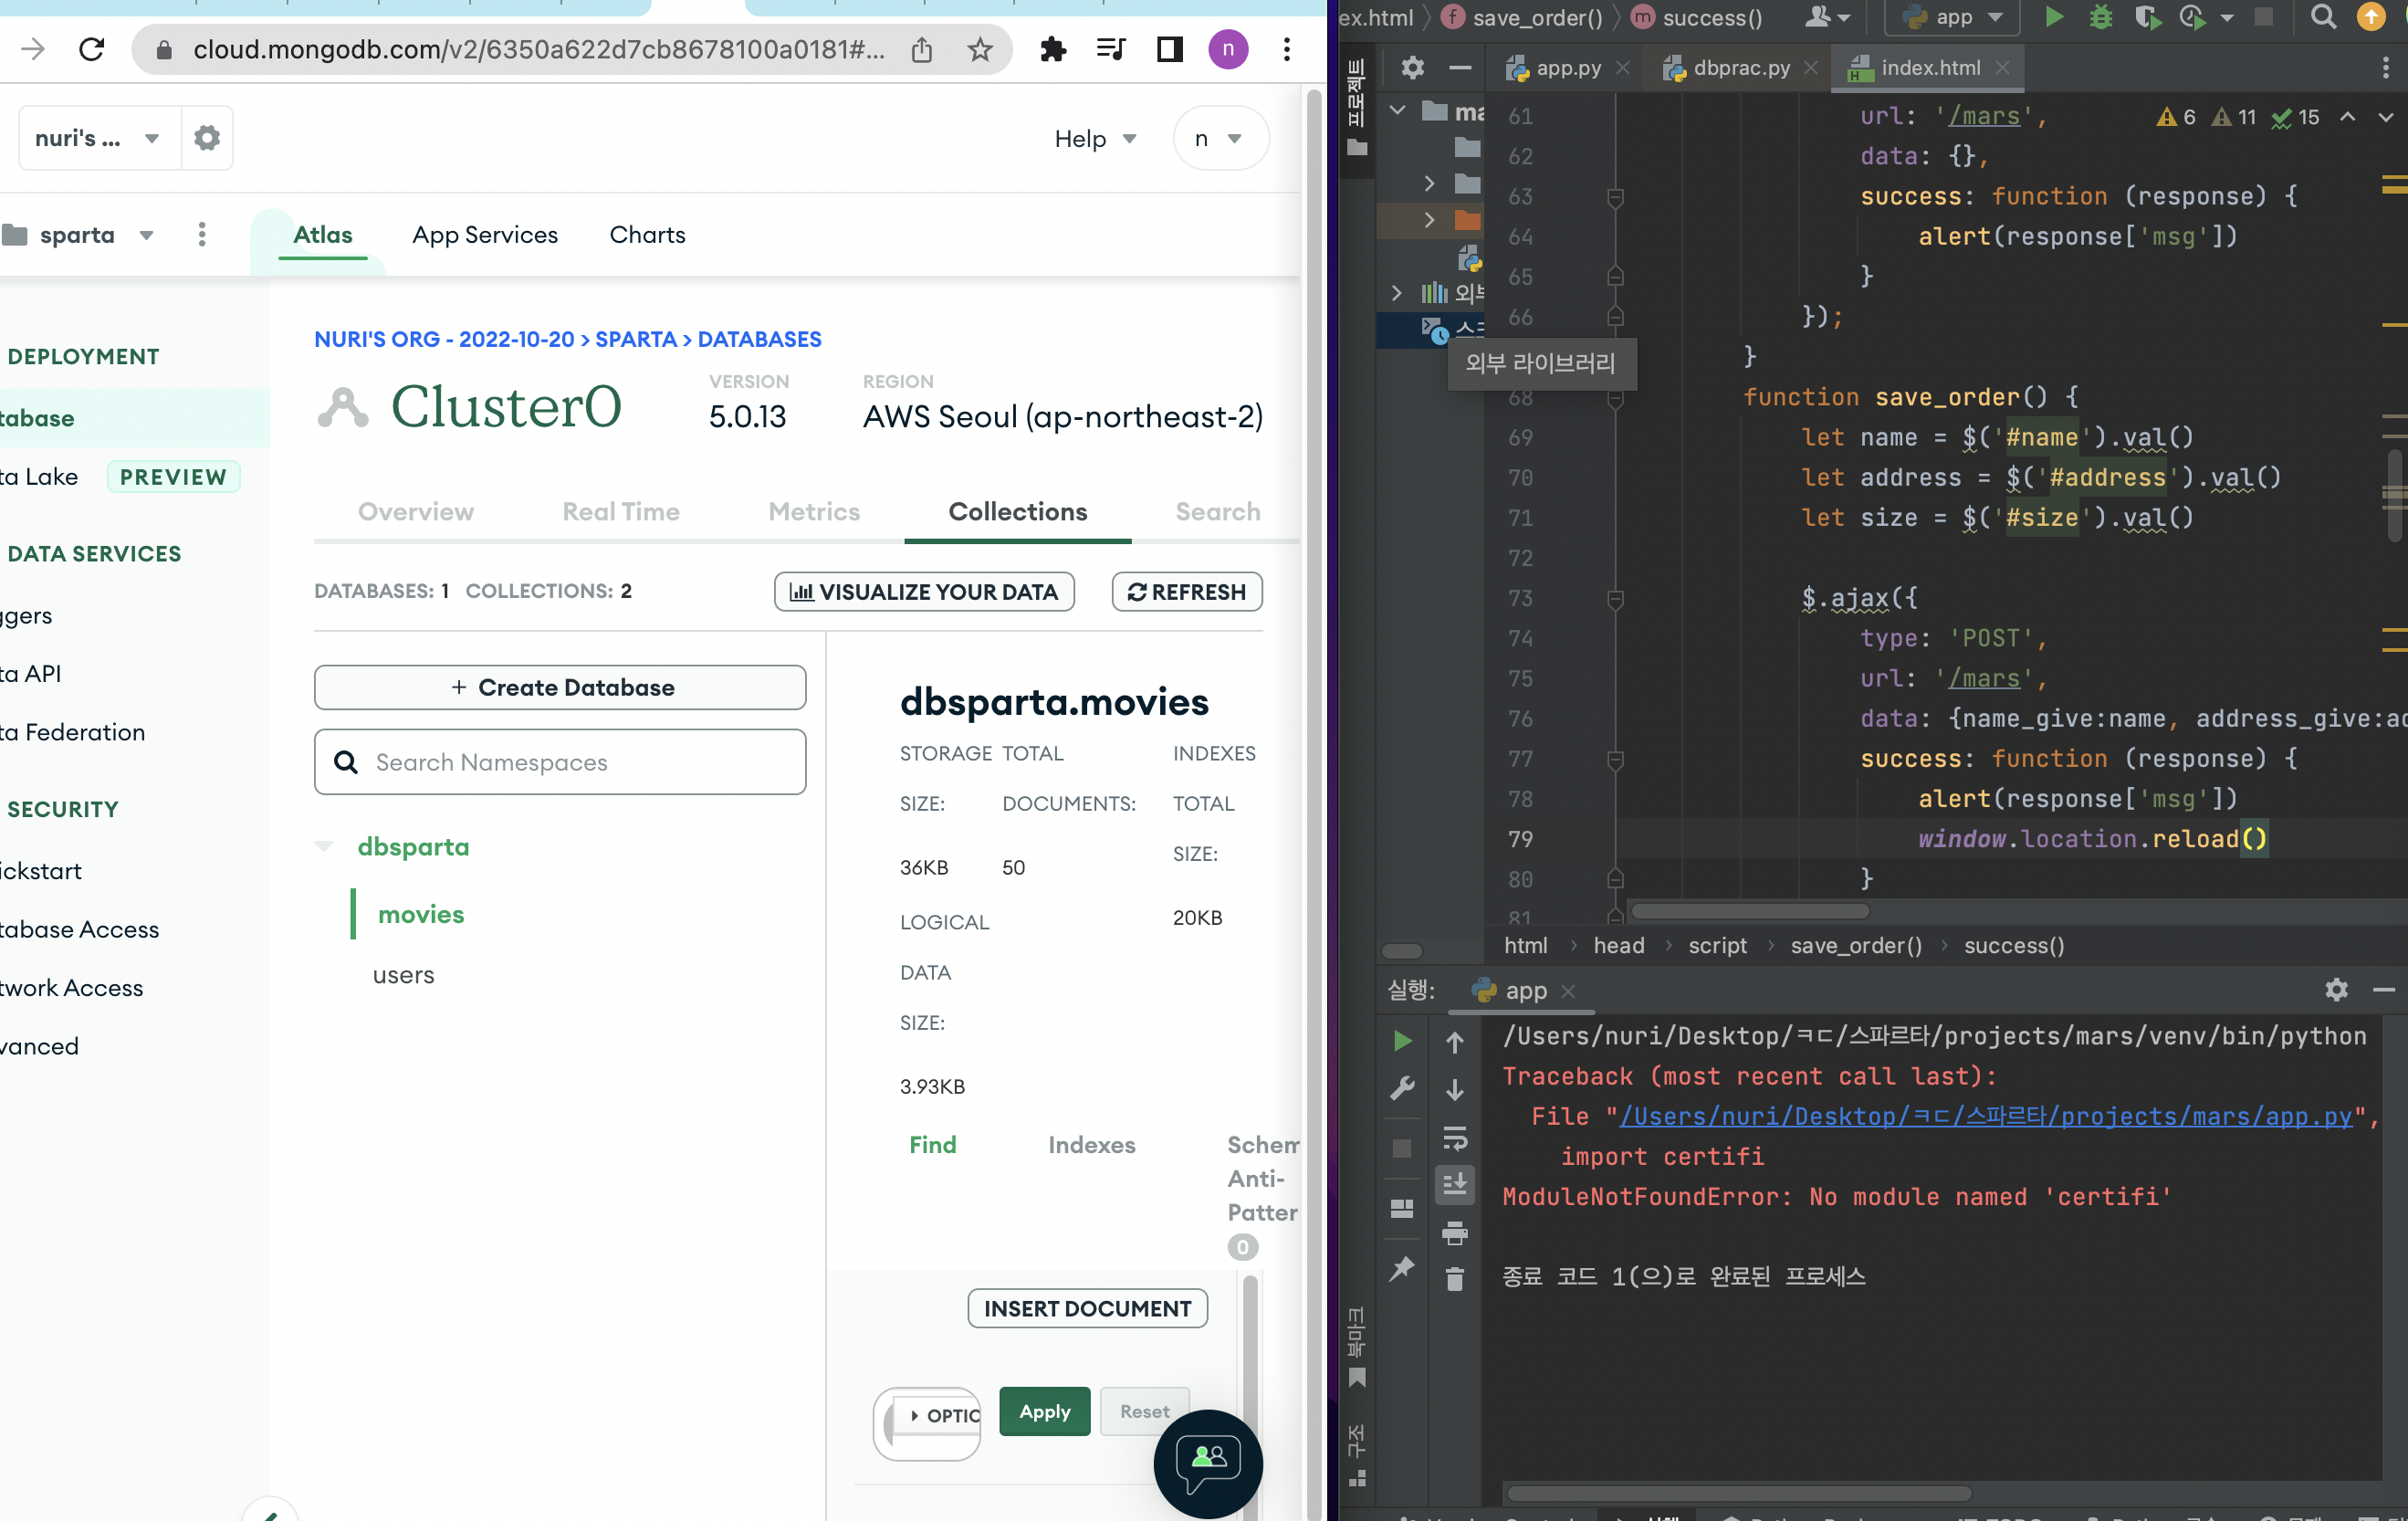Click the Search Namespaces input field
Viewport: 2408px width, 1521px height.
point(560,762)
